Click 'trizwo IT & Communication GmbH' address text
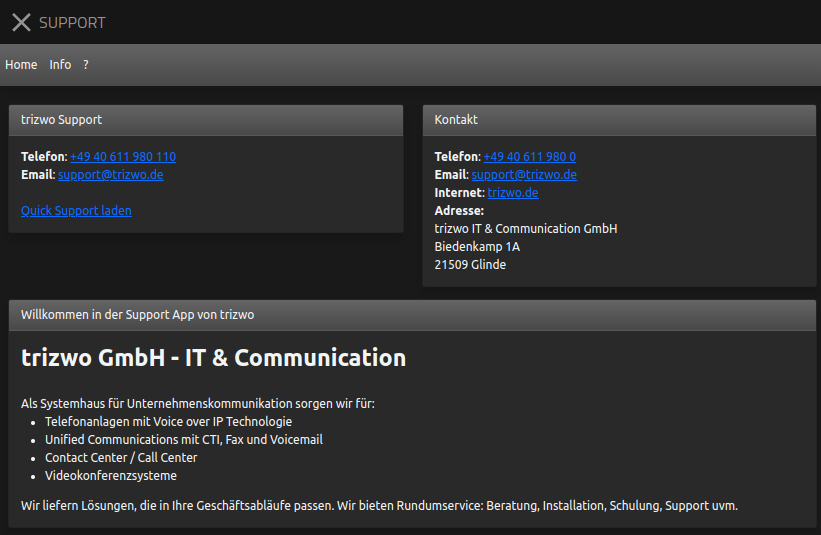 tap(526, 229)
